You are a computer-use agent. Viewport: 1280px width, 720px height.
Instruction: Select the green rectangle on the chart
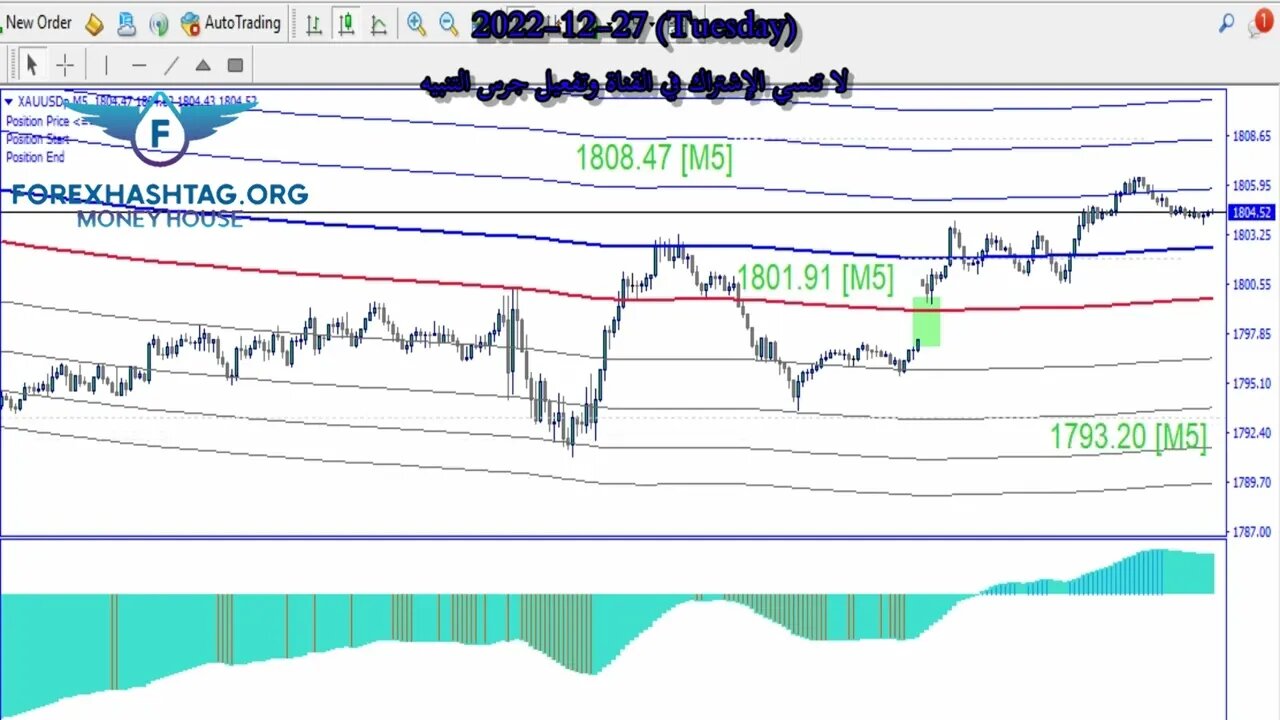tap(926, 322)
